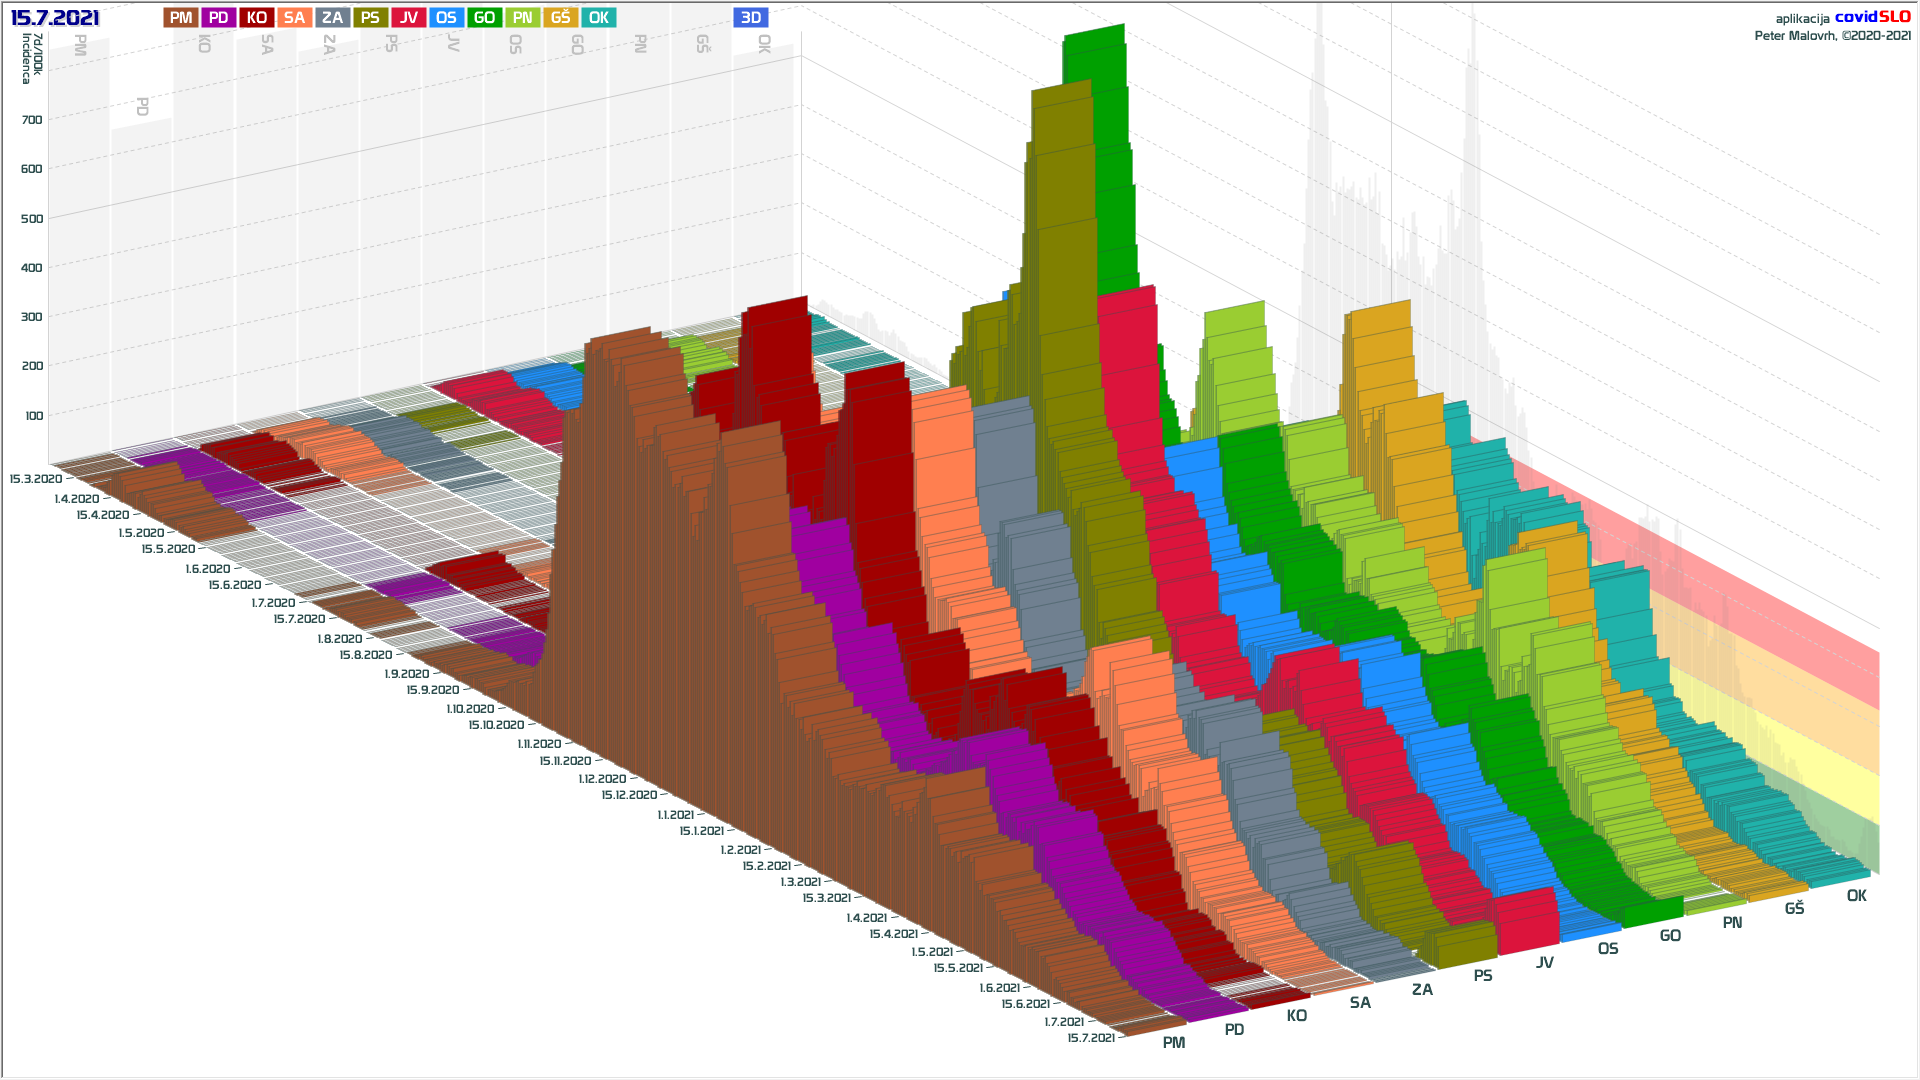Click the green GO region button
The width and height of the screenshot is (1920, 1080).
pos(484,18)
